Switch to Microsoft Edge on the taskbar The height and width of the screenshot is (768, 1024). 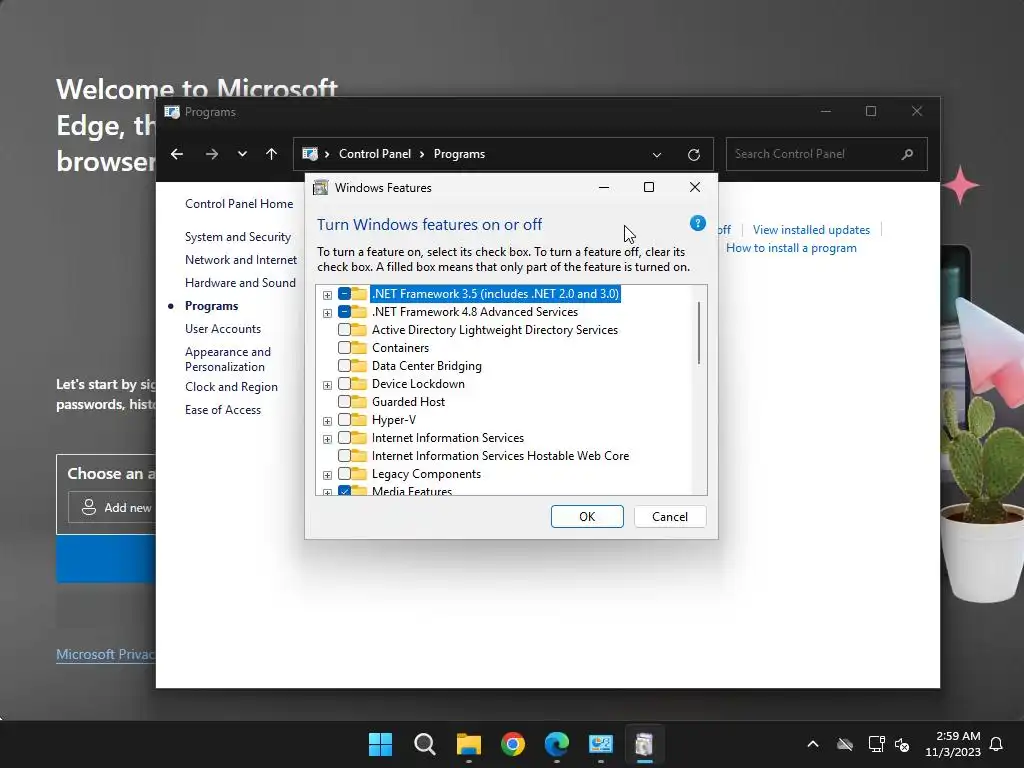coord(556,744)
